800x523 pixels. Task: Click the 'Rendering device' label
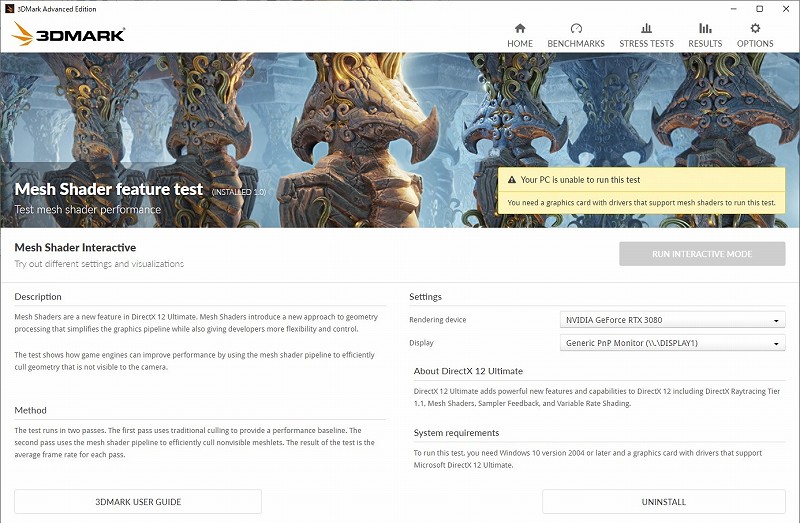tap(437, 320)
